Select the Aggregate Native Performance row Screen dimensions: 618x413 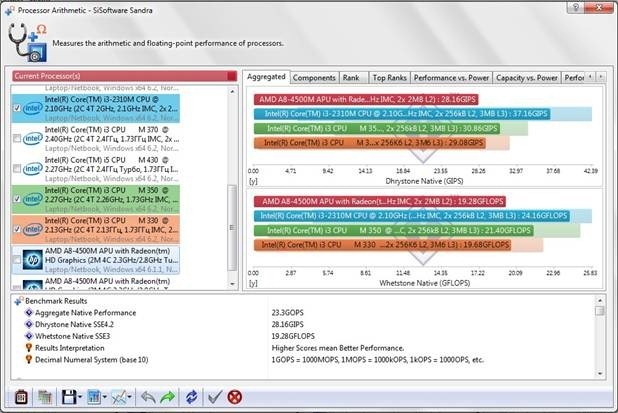(x=303, y=313)
